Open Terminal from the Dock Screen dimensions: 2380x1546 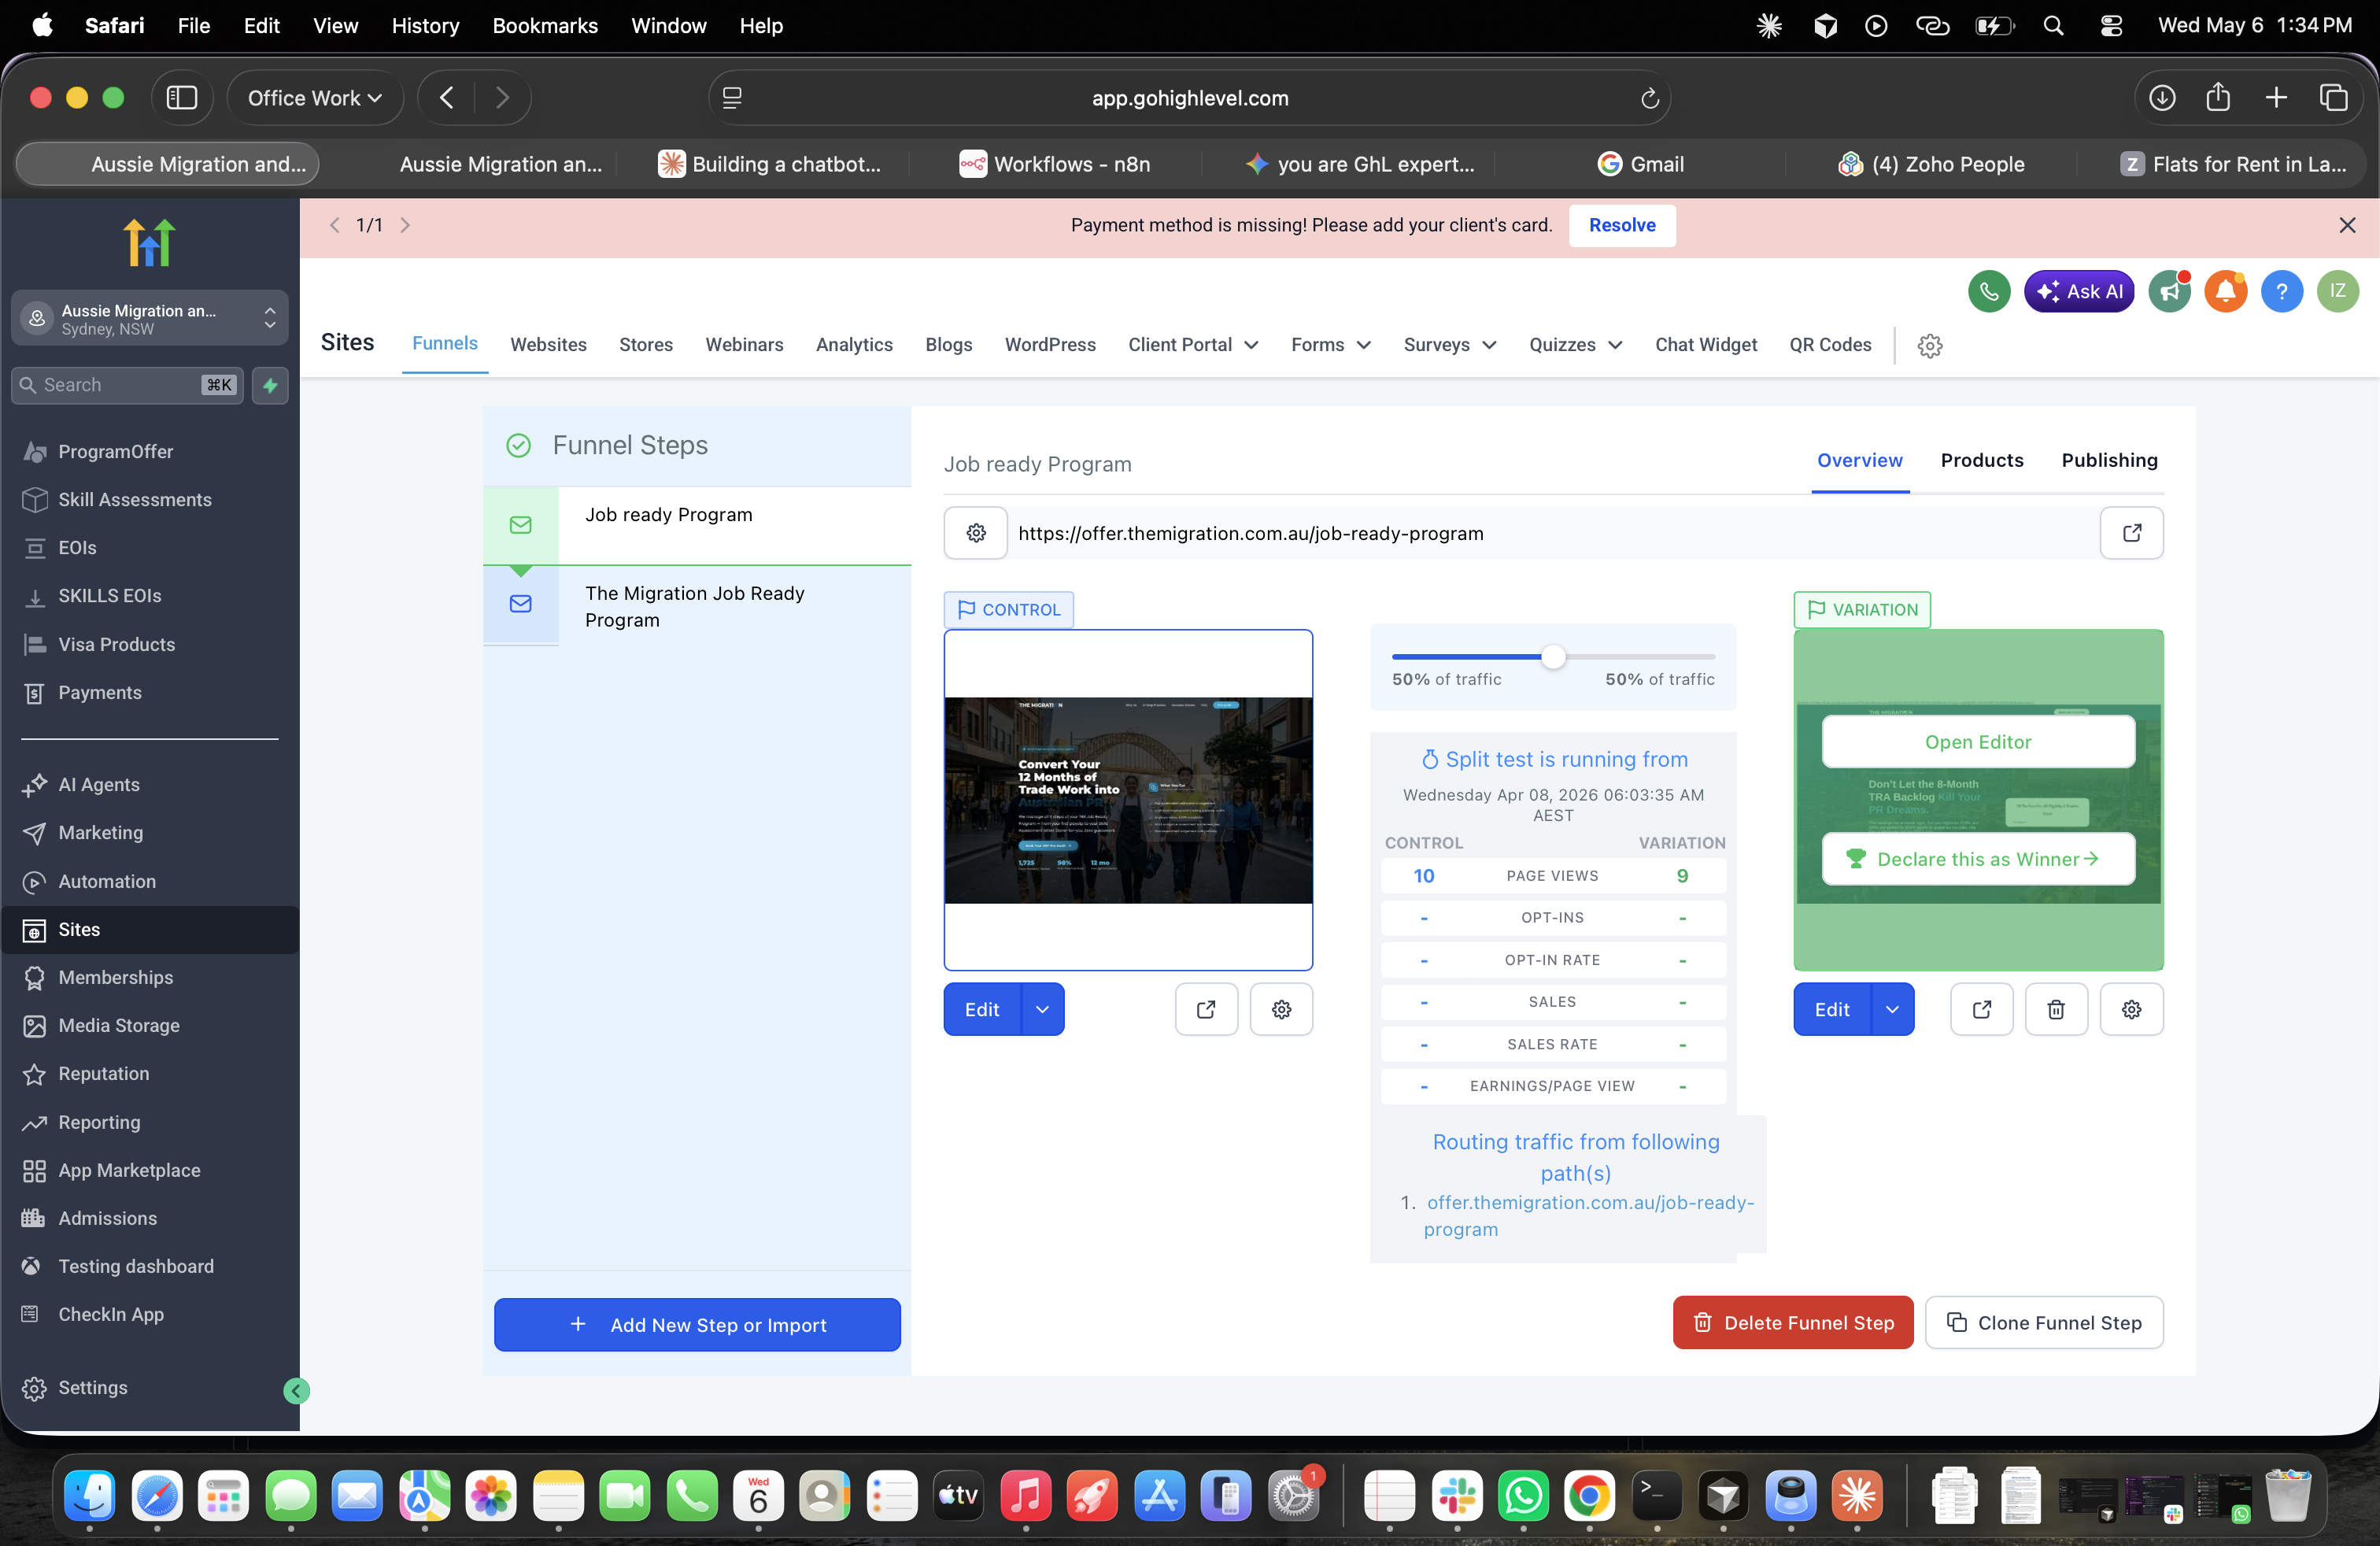tap(1656, 1497)
